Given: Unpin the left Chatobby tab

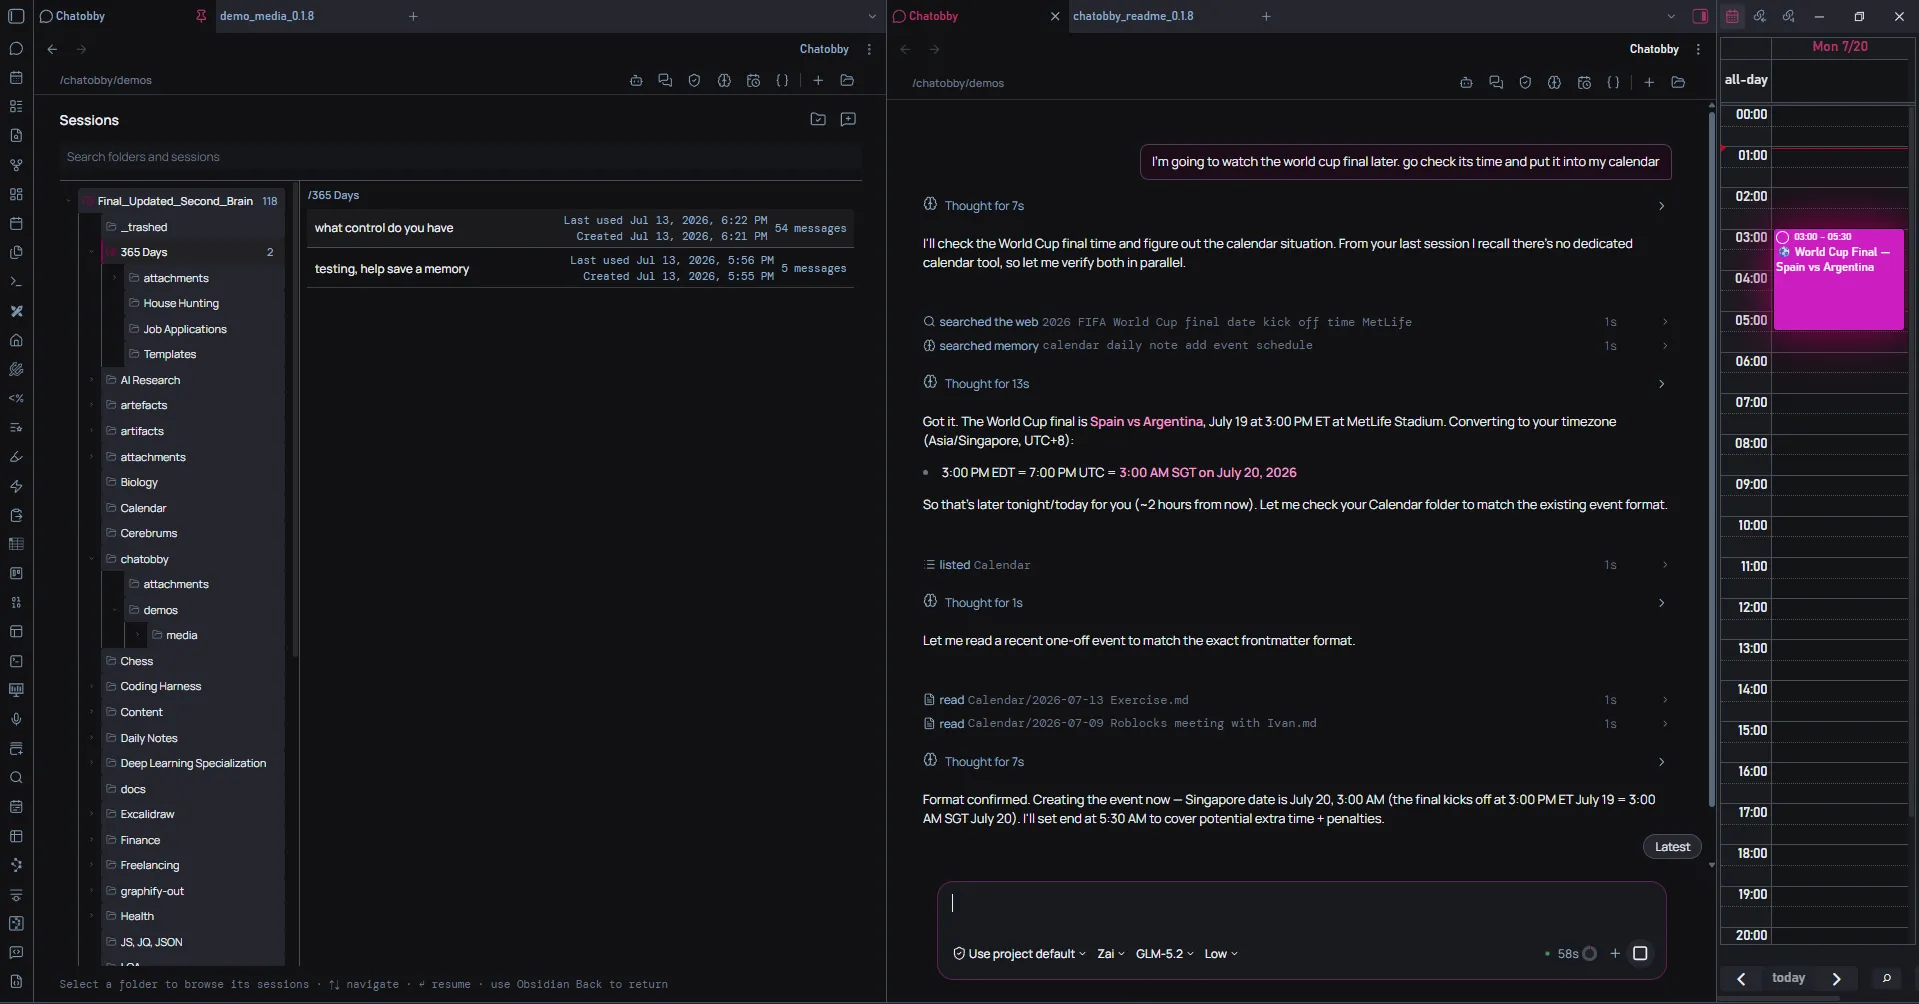Looking at the screenshot, I should 201,16.
